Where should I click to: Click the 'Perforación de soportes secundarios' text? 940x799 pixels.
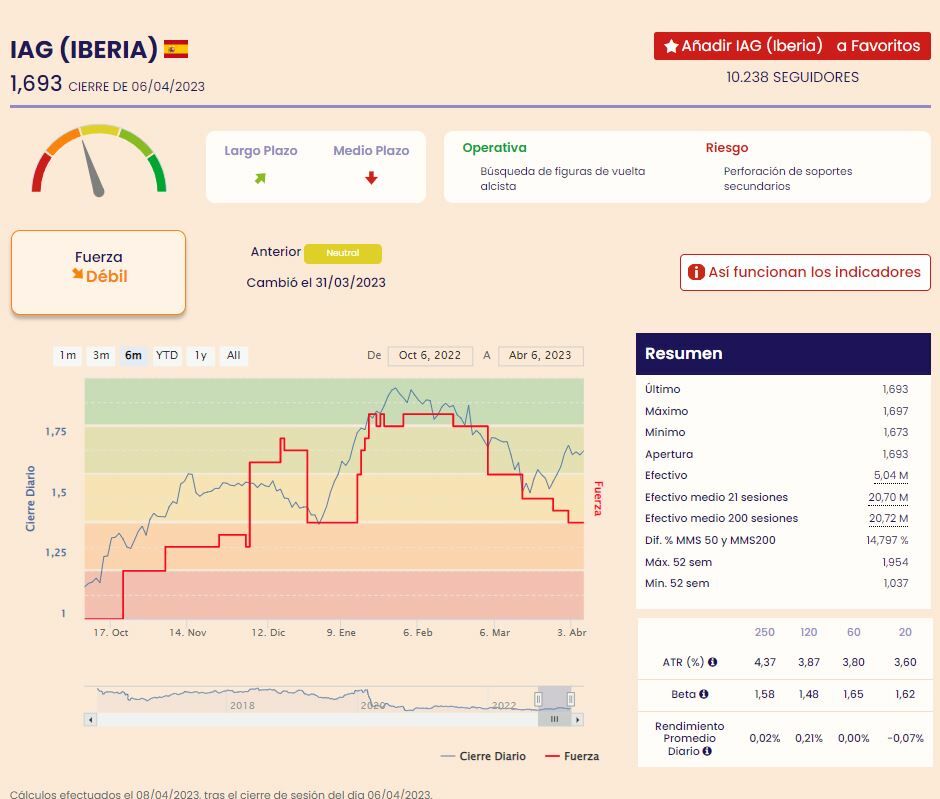click(x=788, y=179)
